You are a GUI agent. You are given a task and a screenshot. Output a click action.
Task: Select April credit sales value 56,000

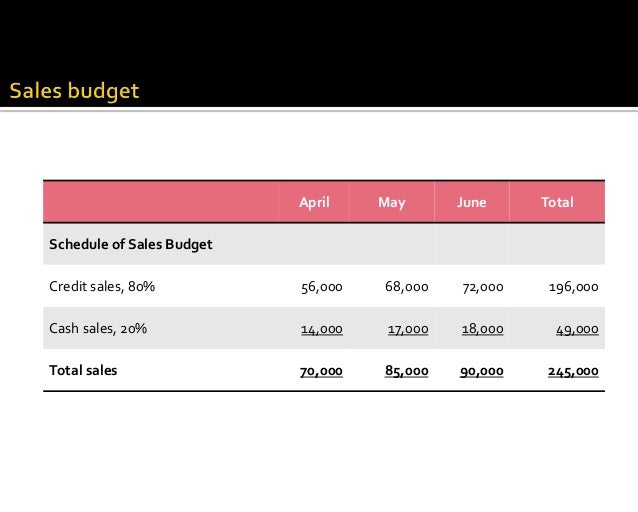coord(321,287)
